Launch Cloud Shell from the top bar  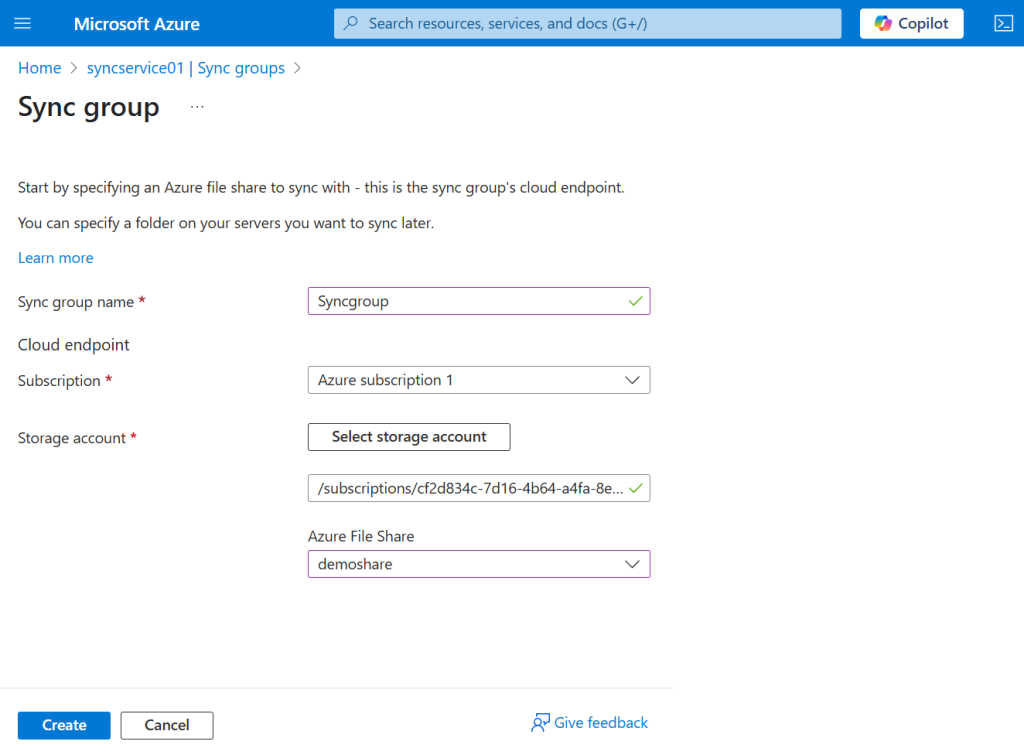1003,24
